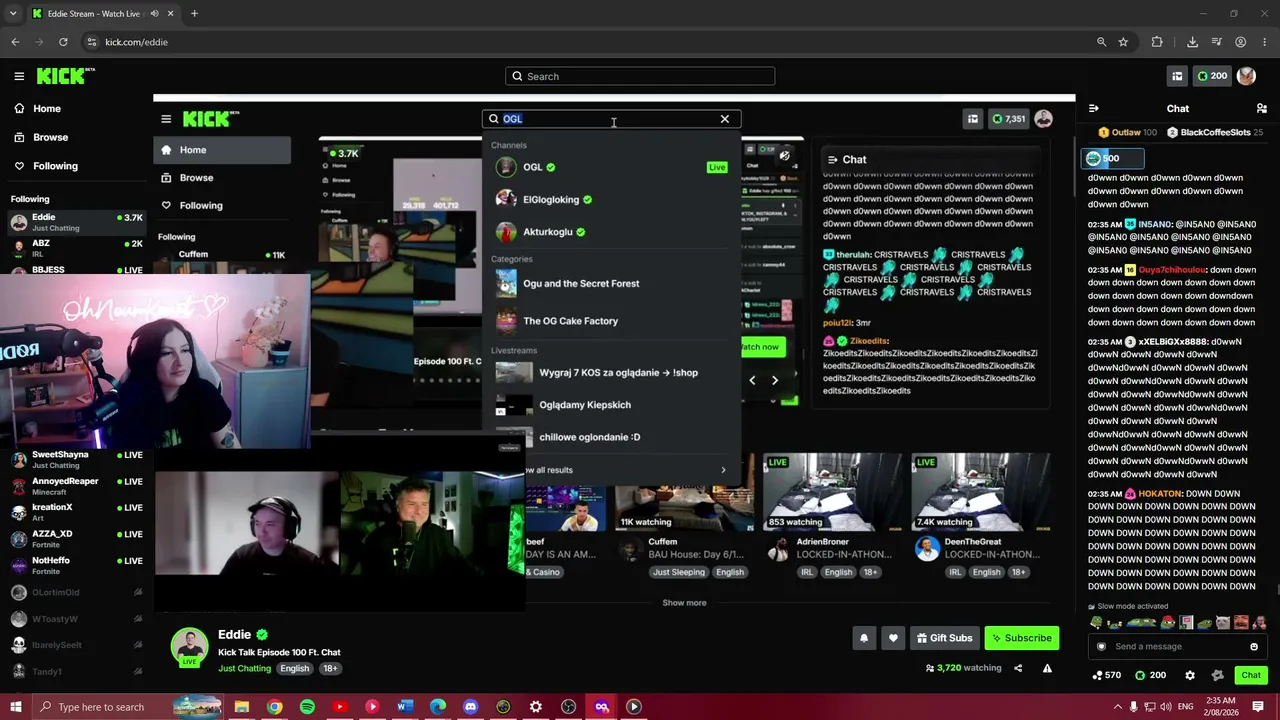Click the carousel next arrow in the stream
Image resolution: width=1280 pixels, height=720 pixels.
pyautogui.click(x=774, y=380)
